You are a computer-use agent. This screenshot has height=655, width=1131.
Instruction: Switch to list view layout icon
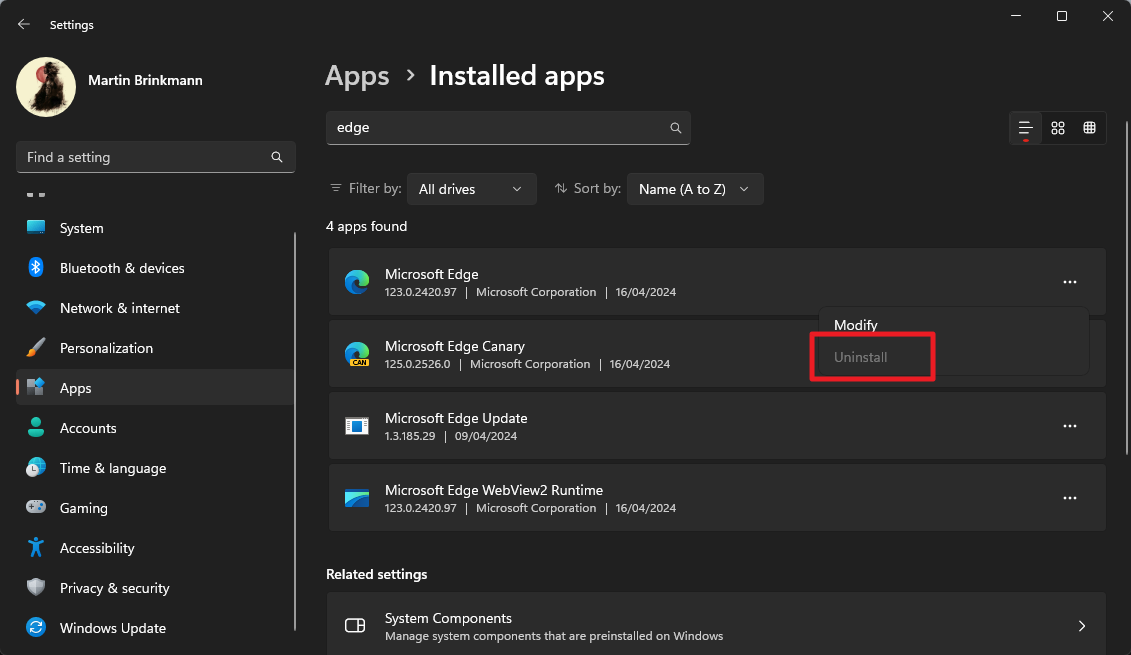[1025, 128]
